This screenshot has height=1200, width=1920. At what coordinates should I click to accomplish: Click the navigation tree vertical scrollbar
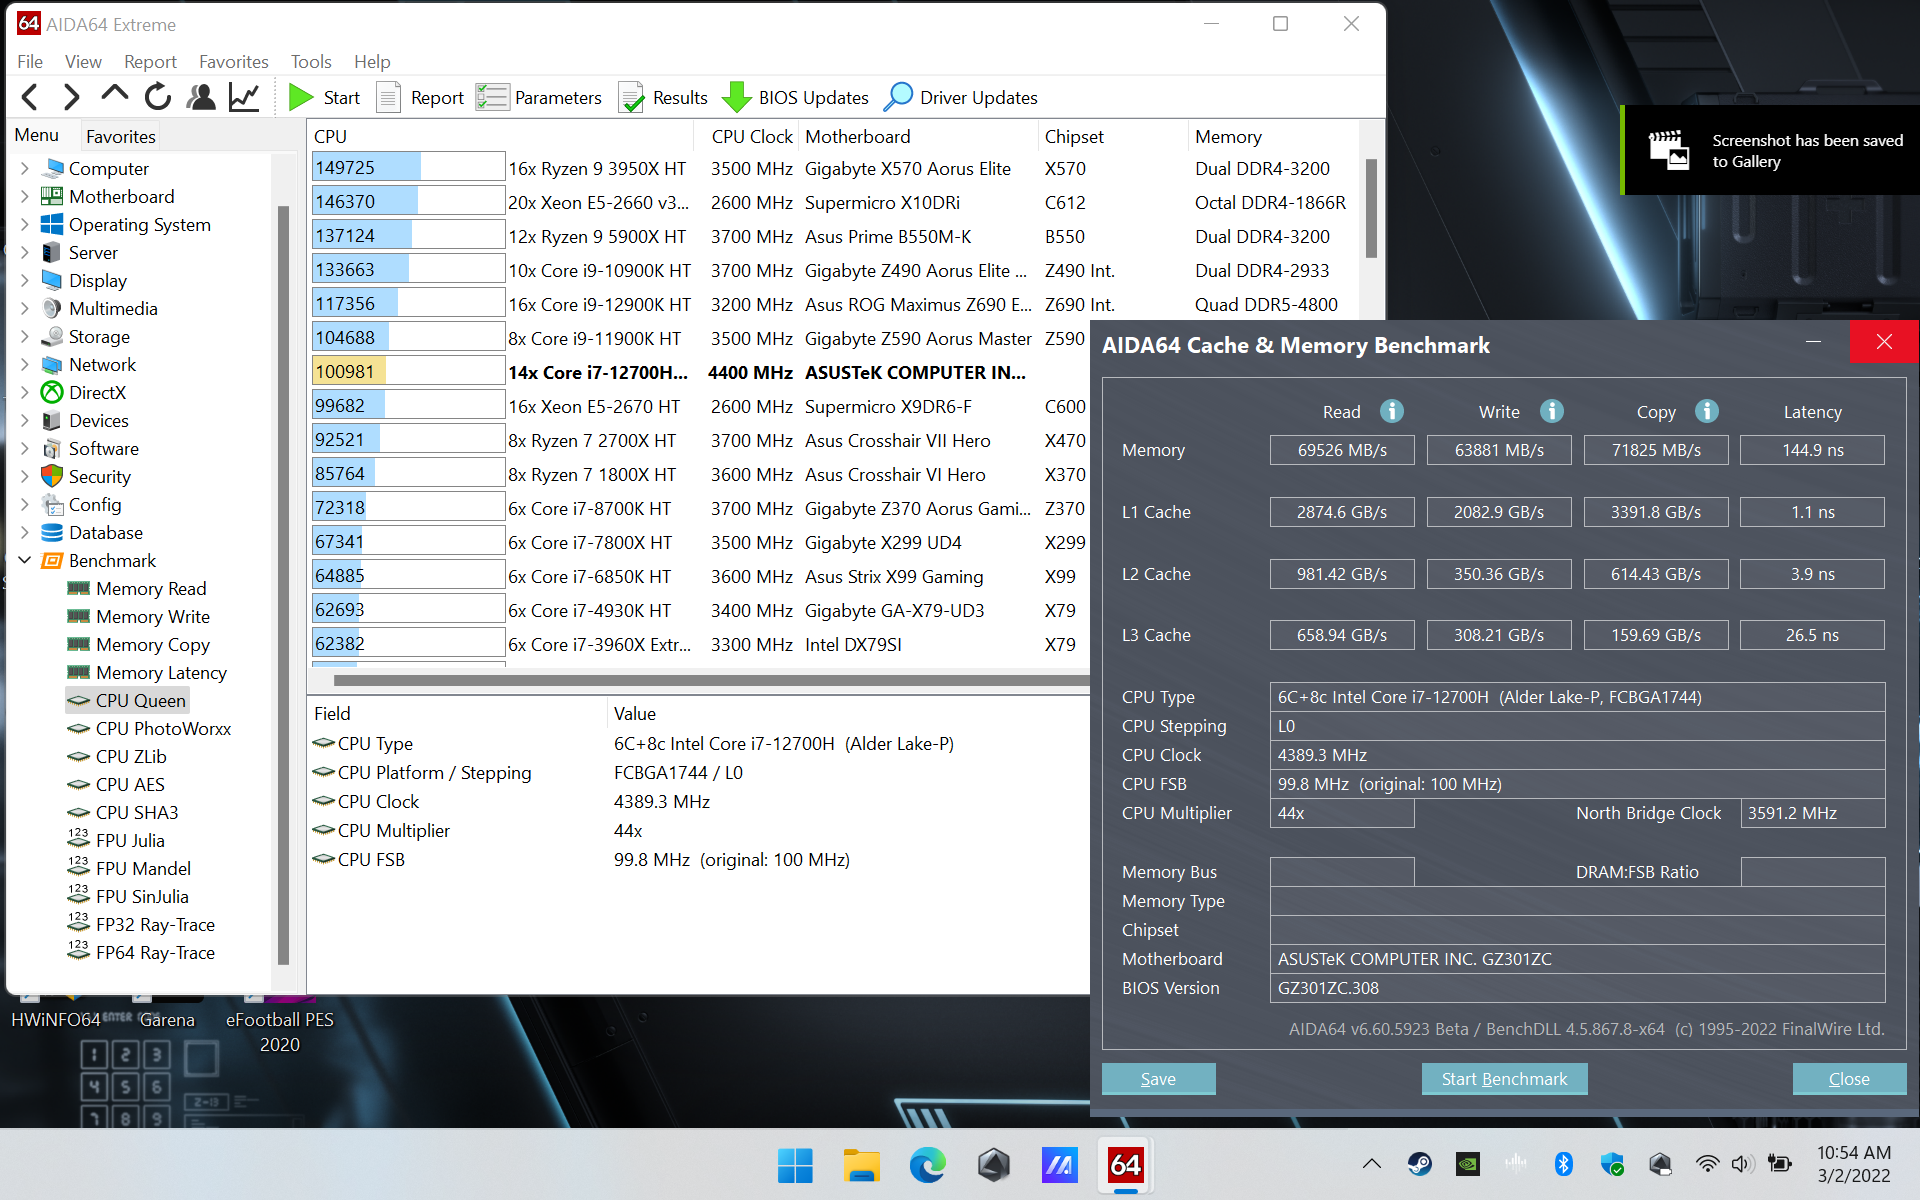283,585
